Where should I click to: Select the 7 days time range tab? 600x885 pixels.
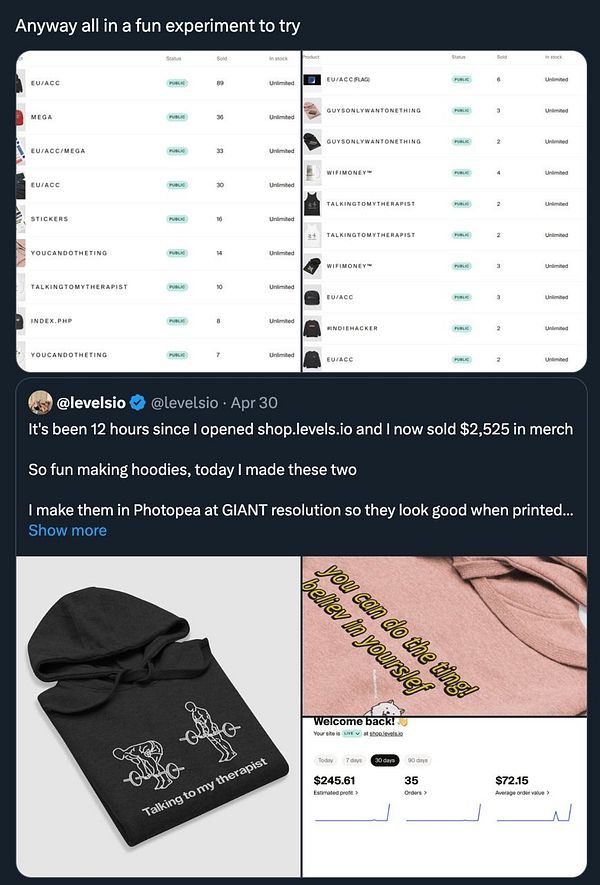354,760
